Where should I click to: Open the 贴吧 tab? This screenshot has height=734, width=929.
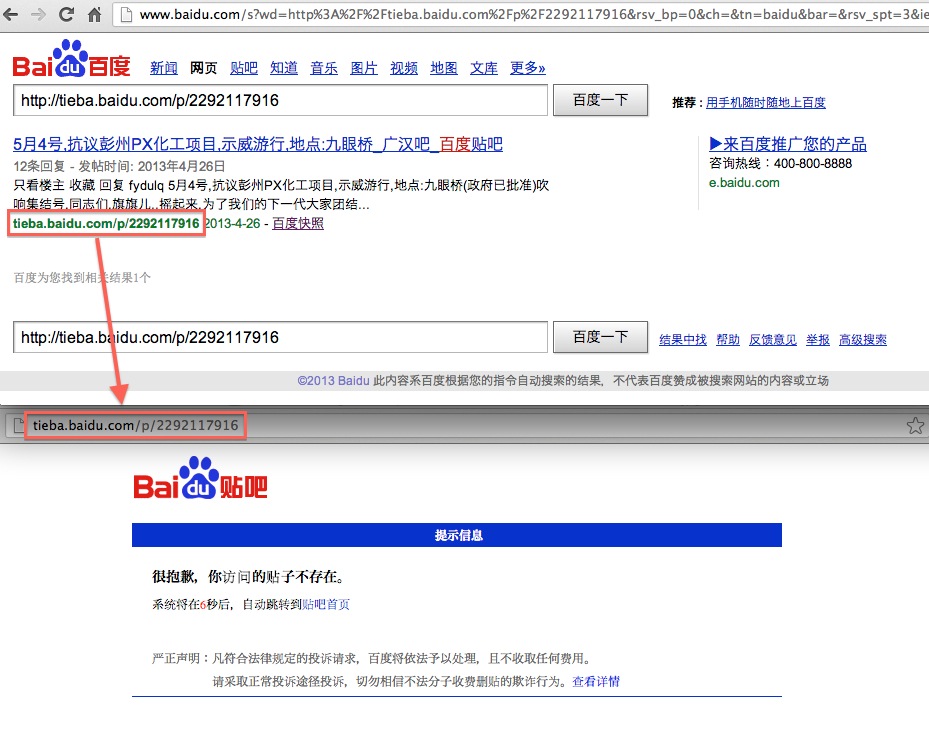244,68
